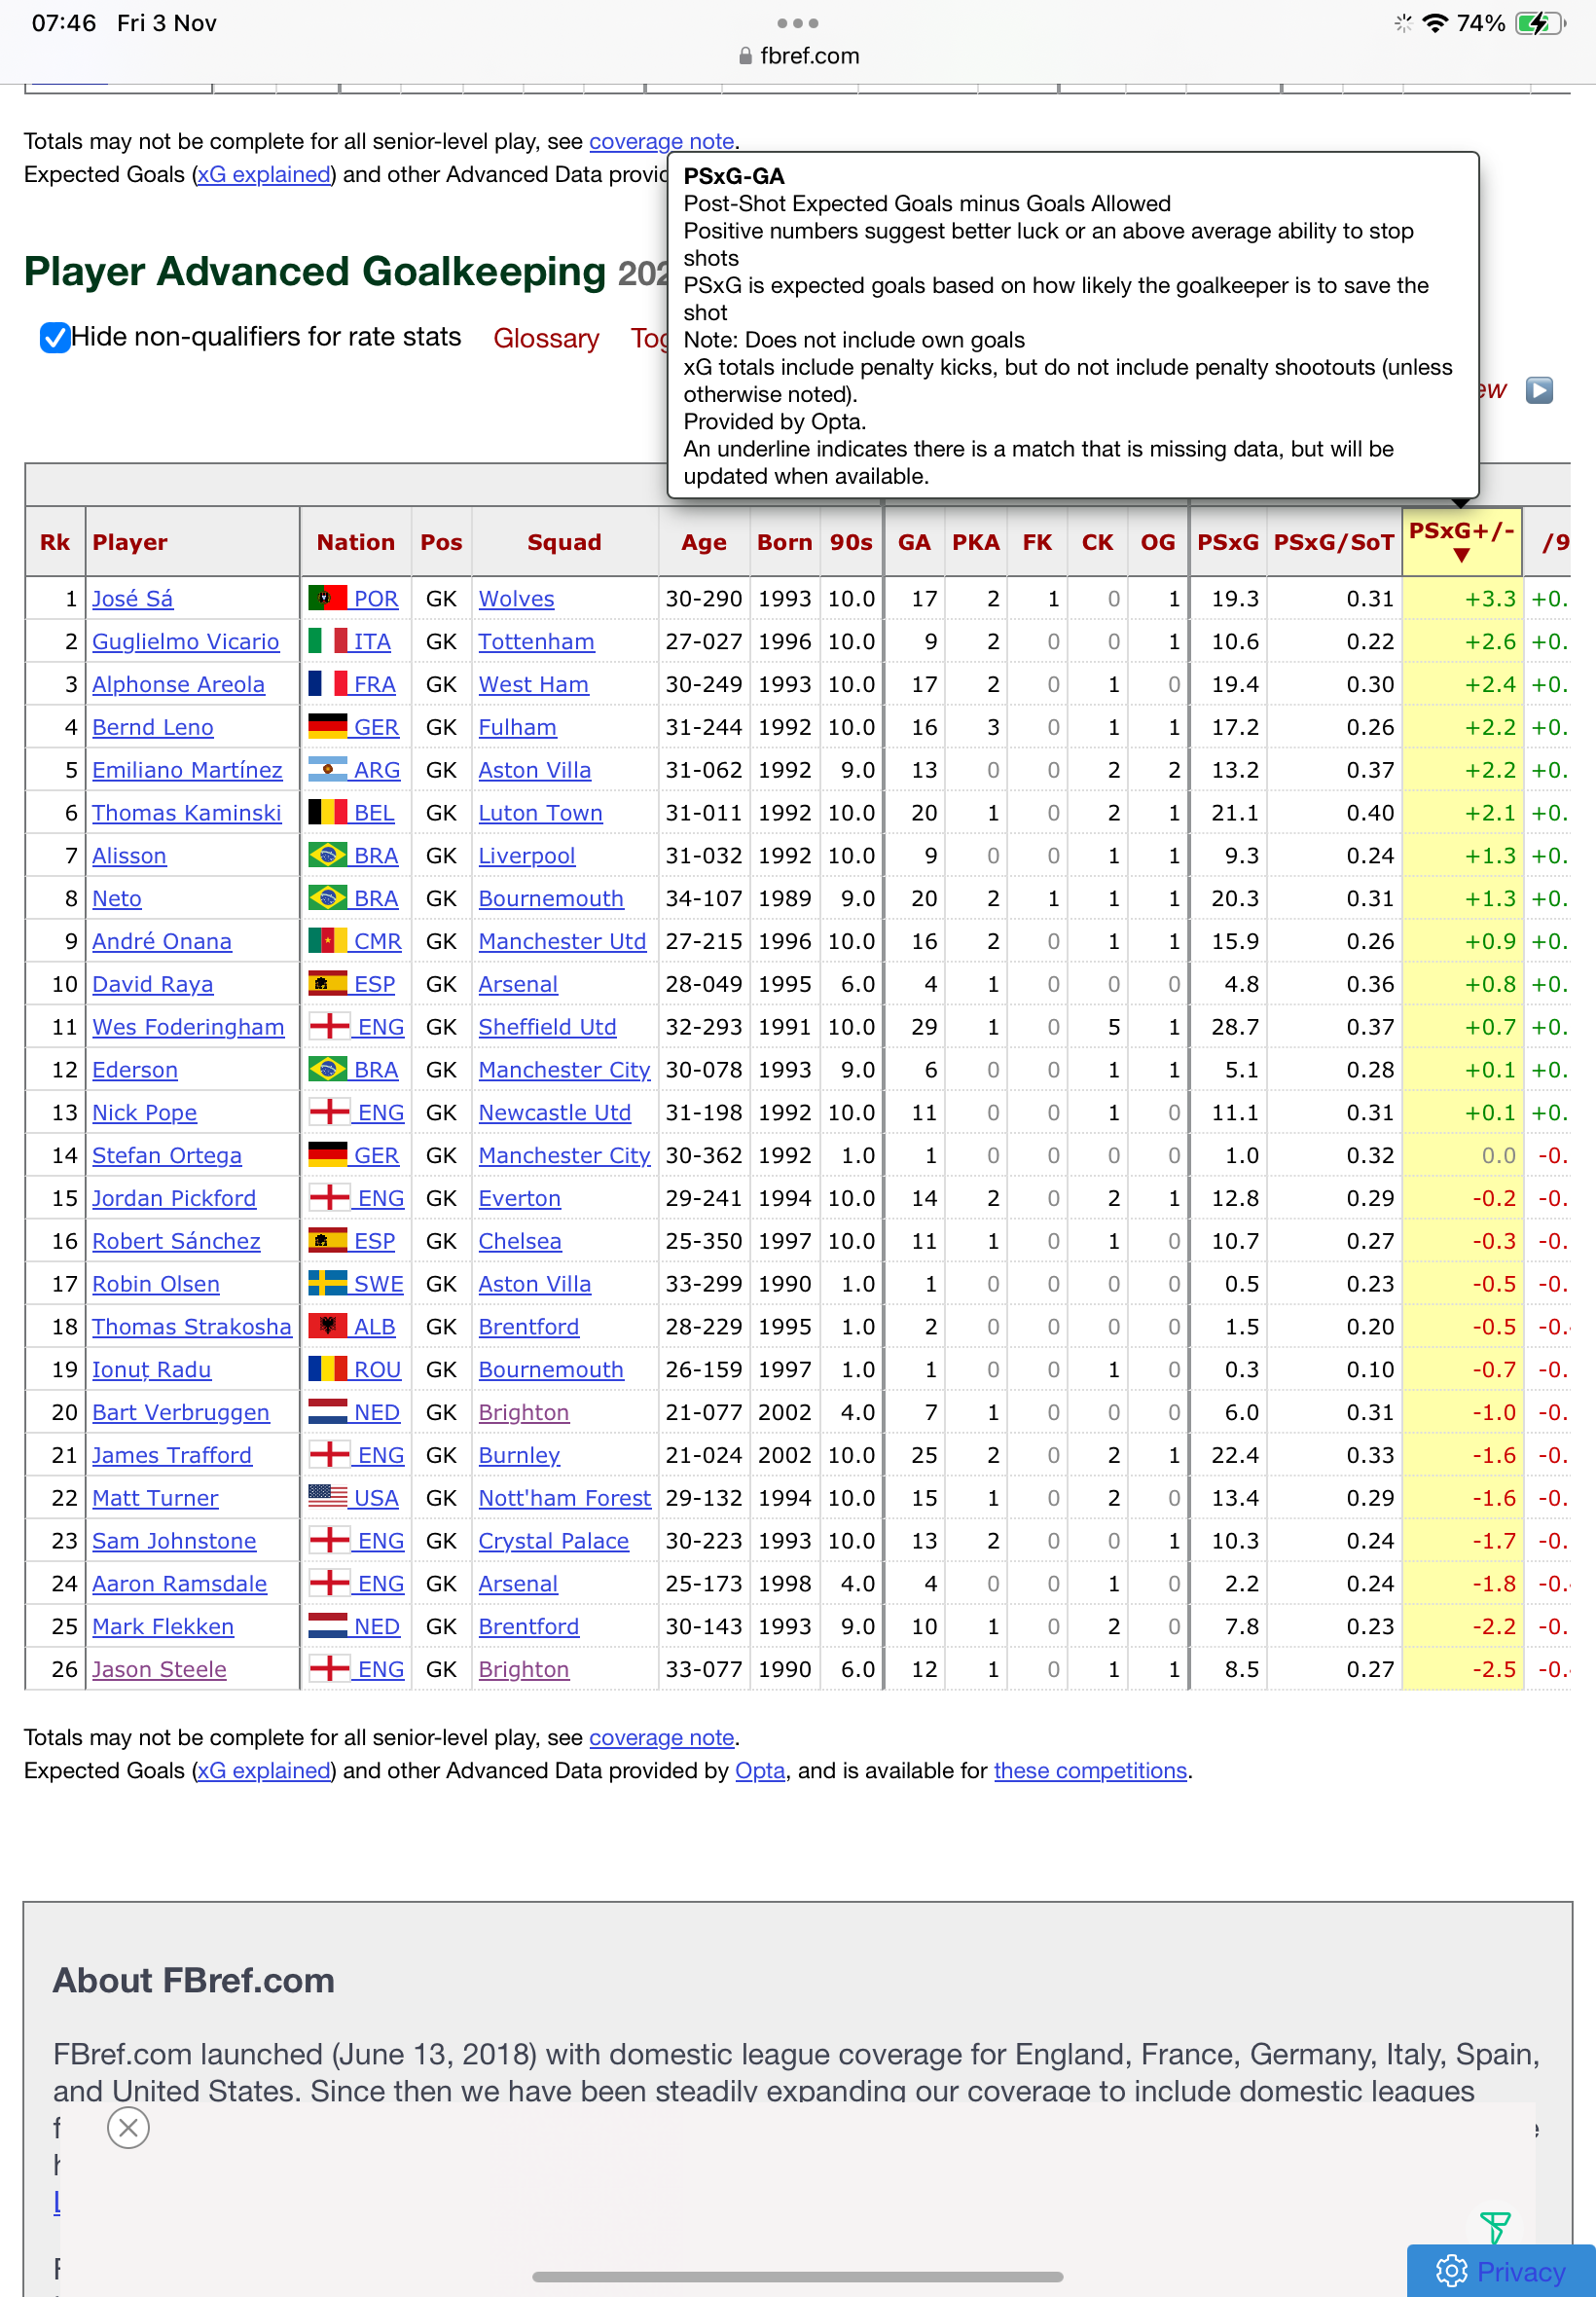Tap the green Freestar ad logo icon
The image size is (1596, 2297).
pos(1495,2226)
